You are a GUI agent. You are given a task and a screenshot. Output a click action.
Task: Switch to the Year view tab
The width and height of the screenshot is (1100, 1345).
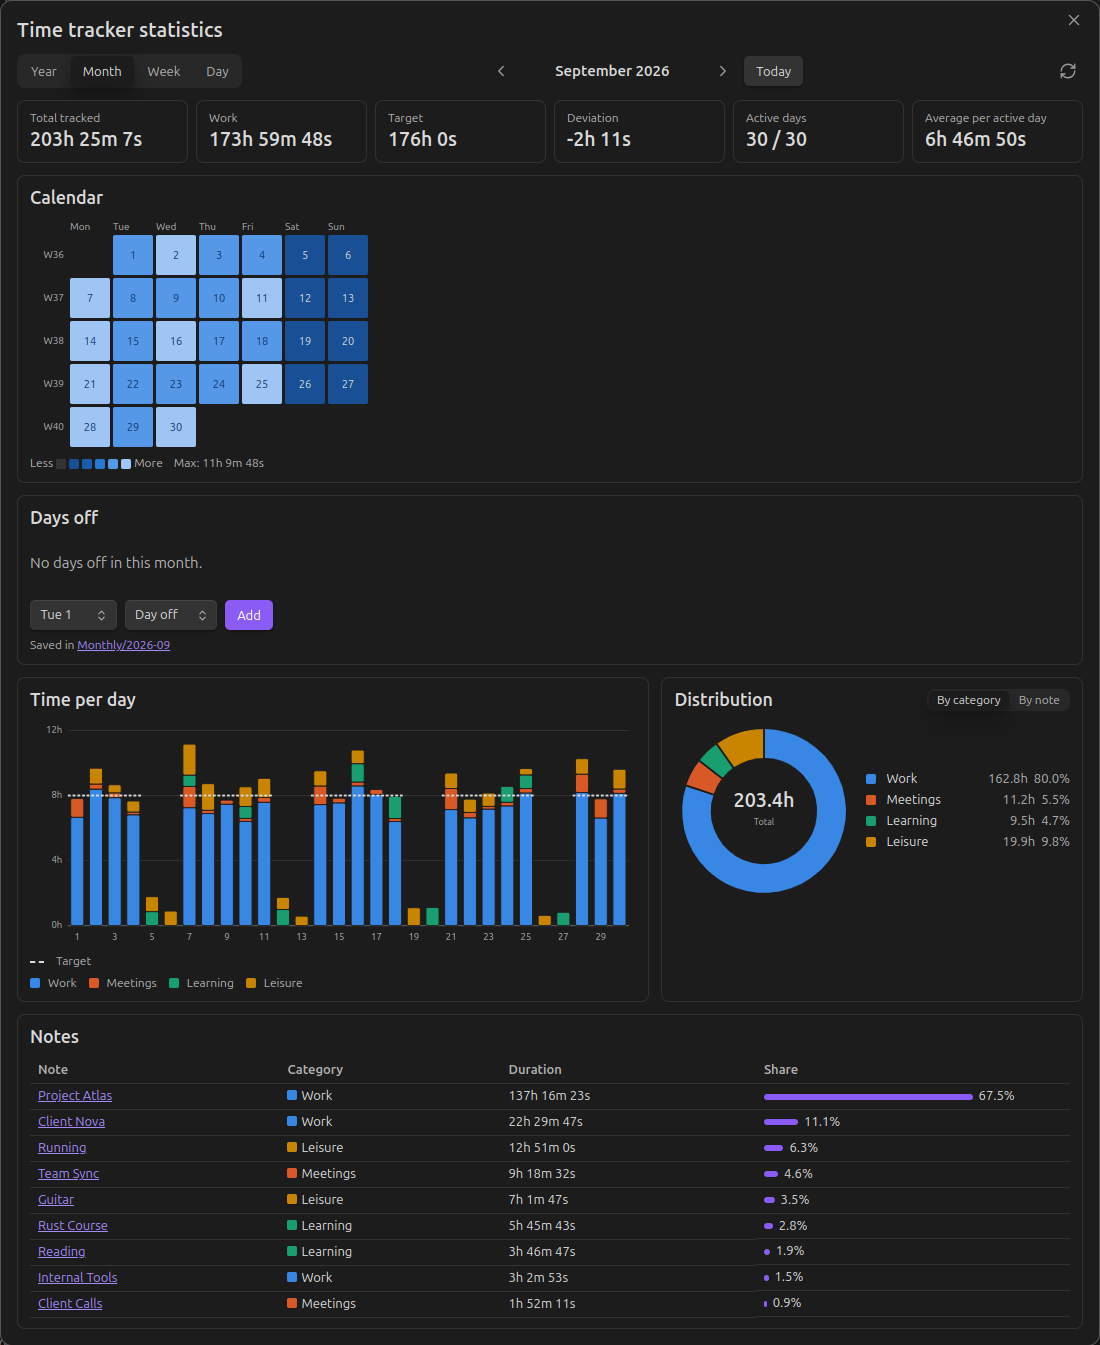pos(44,71)
